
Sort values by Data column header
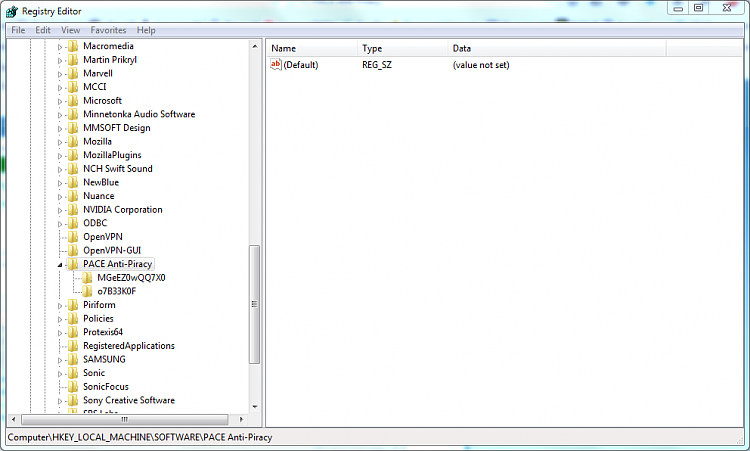[x=557, y=48]
